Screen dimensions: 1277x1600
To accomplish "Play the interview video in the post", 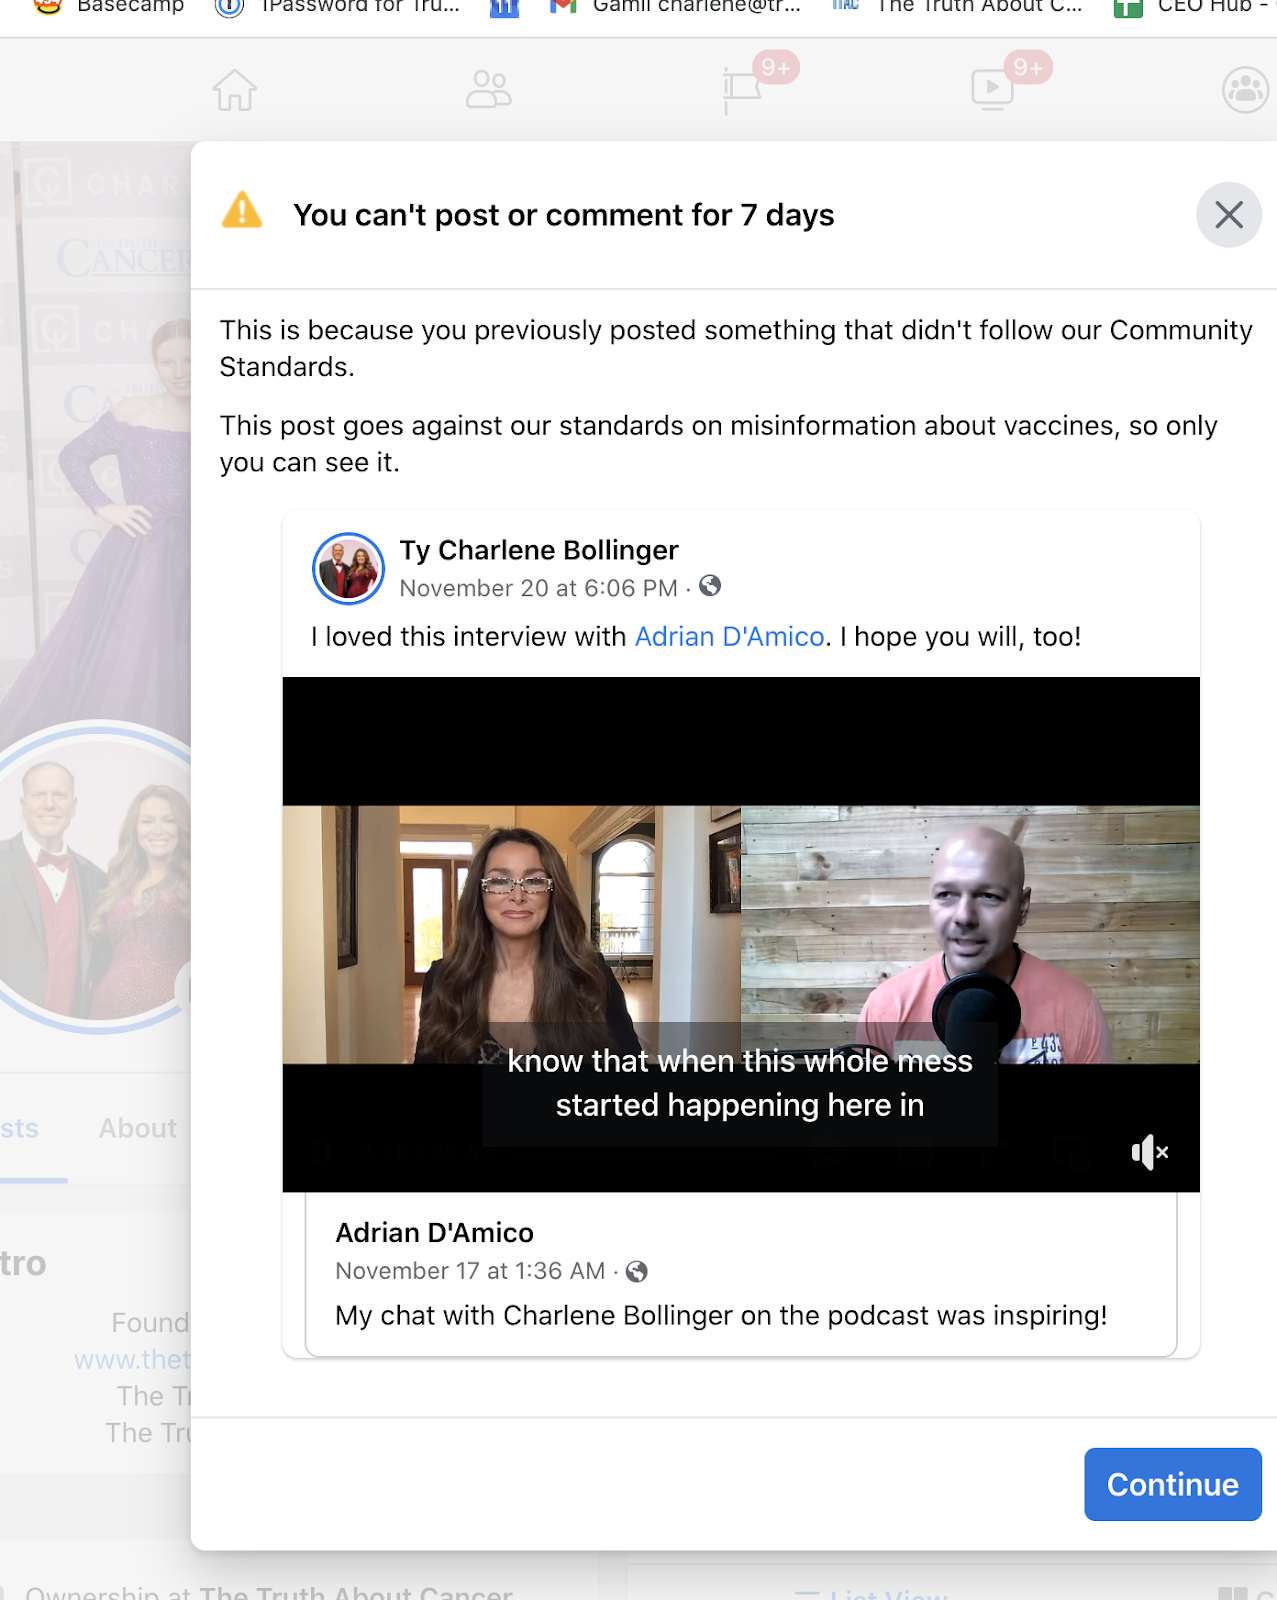I will pos(741,934).
